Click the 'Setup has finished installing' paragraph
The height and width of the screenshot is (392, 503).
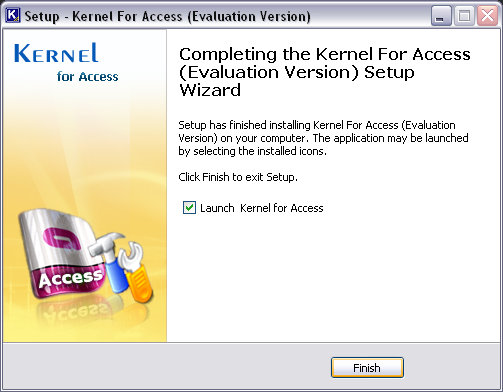(323, 138)
